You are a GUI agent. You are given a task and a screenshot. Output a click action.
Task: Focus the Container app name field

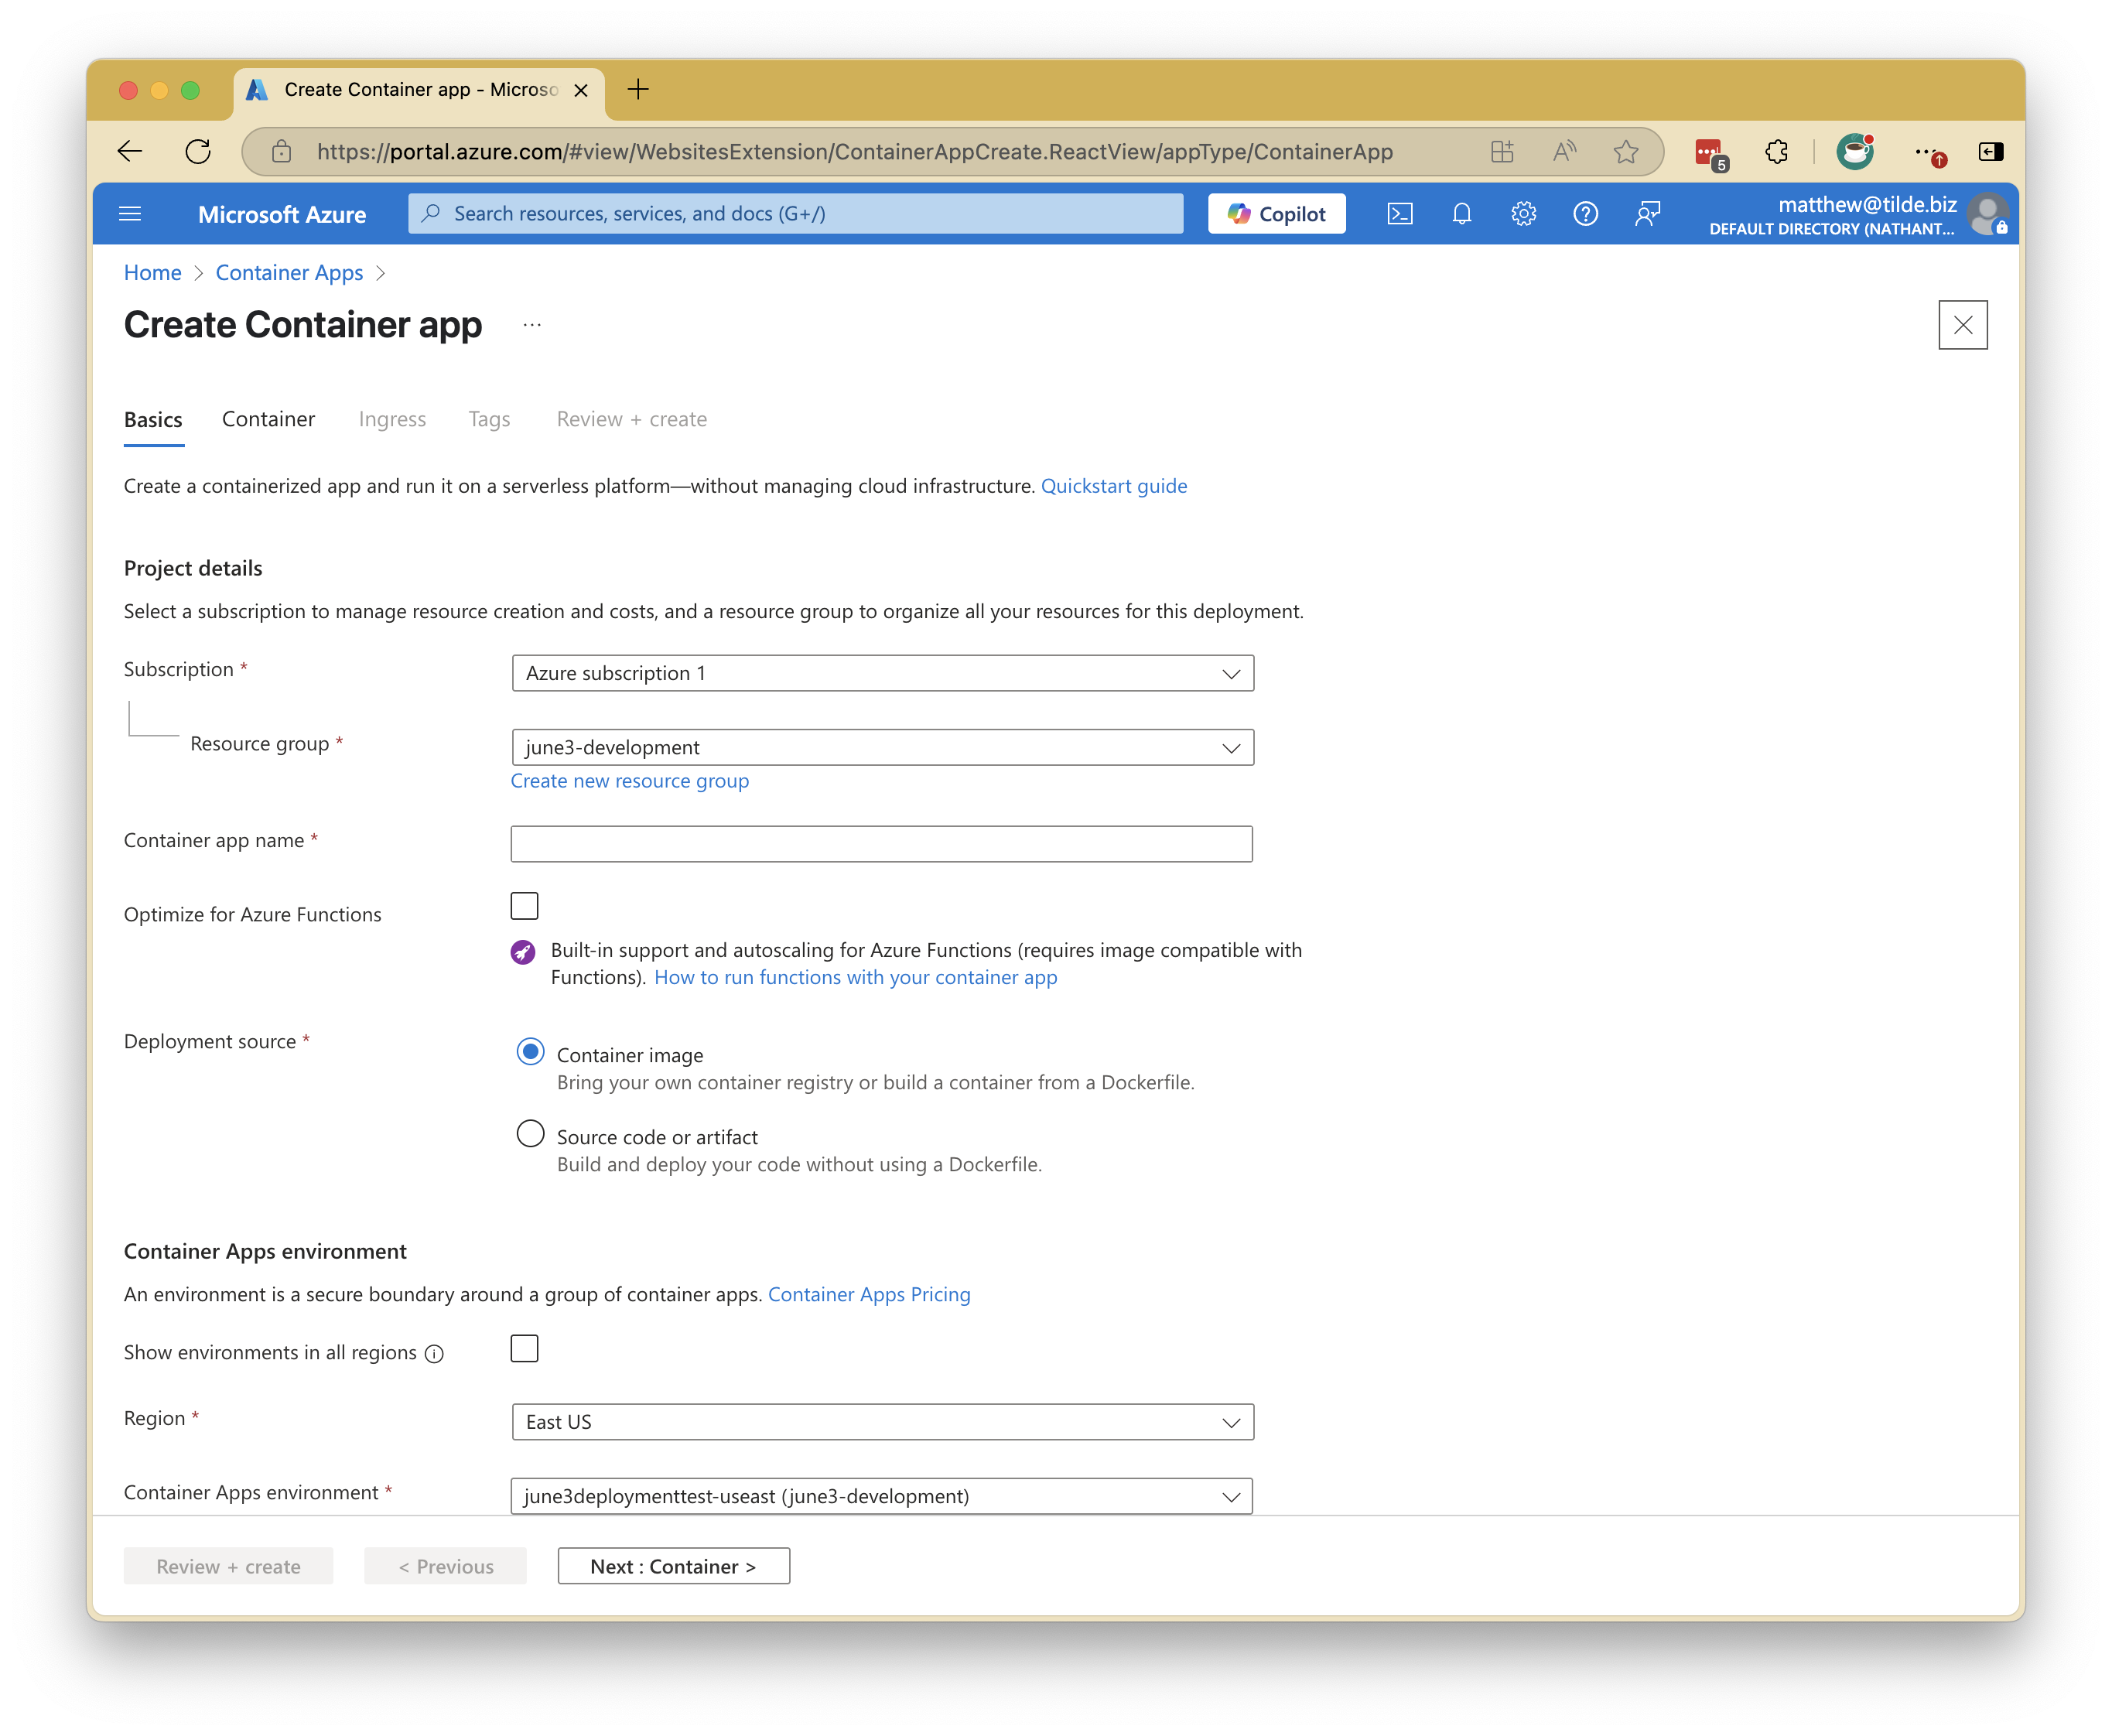881,843
